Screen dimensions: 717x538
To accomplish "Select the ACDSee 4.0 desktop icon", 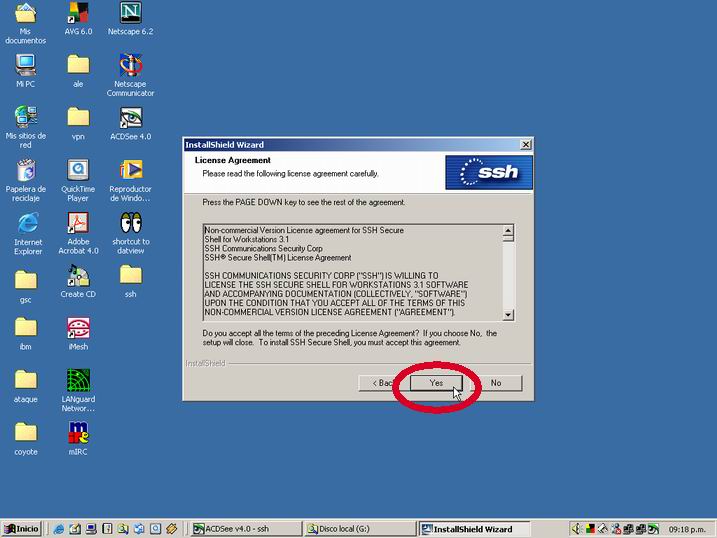I will 130,123.
